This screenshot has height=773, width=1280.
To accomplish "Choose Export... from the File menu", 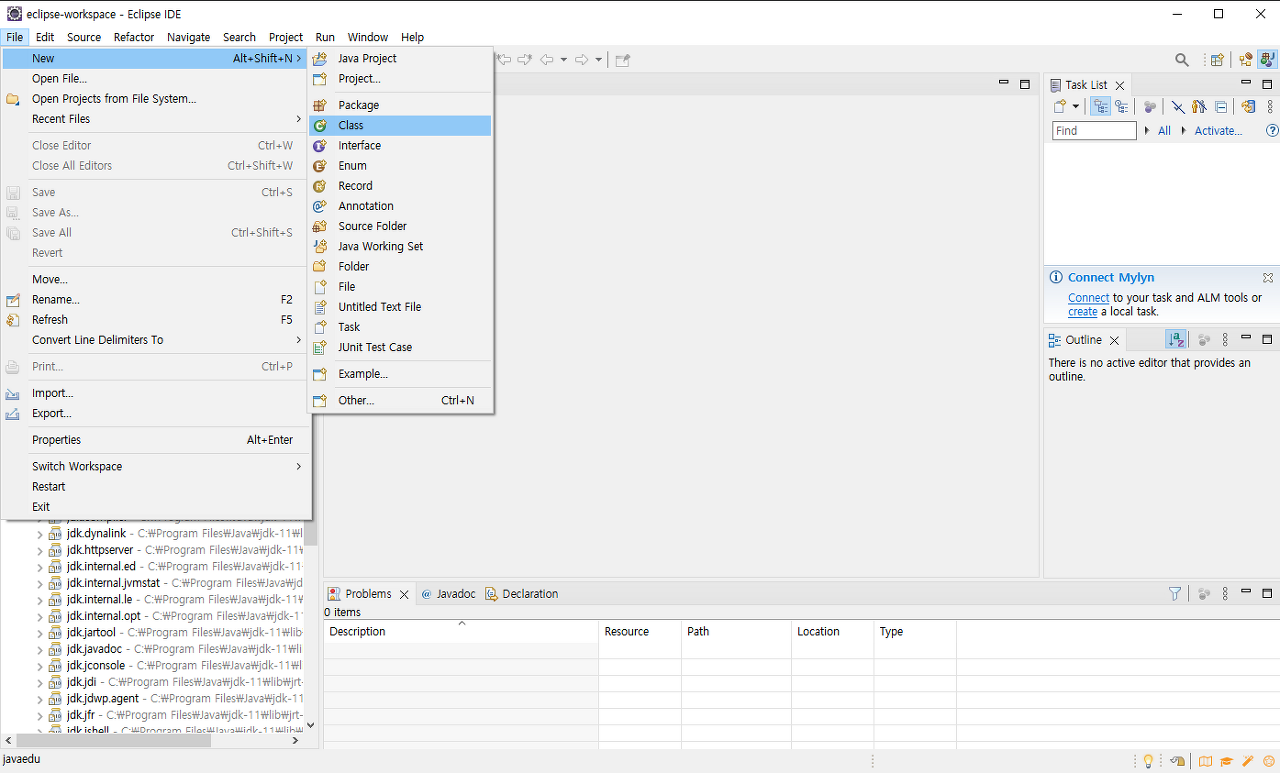I will tap(155, 413).
